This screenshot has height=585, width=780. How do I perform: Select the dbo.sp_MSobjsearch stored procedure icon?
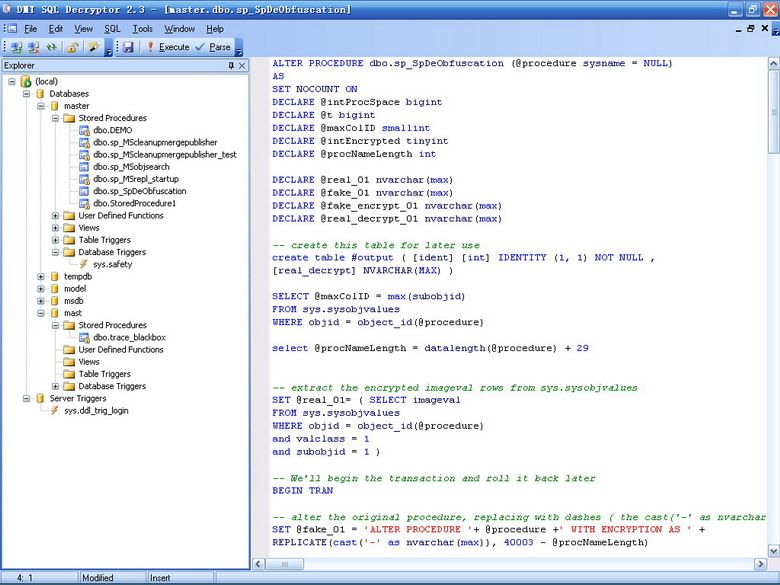coord(84,167)
